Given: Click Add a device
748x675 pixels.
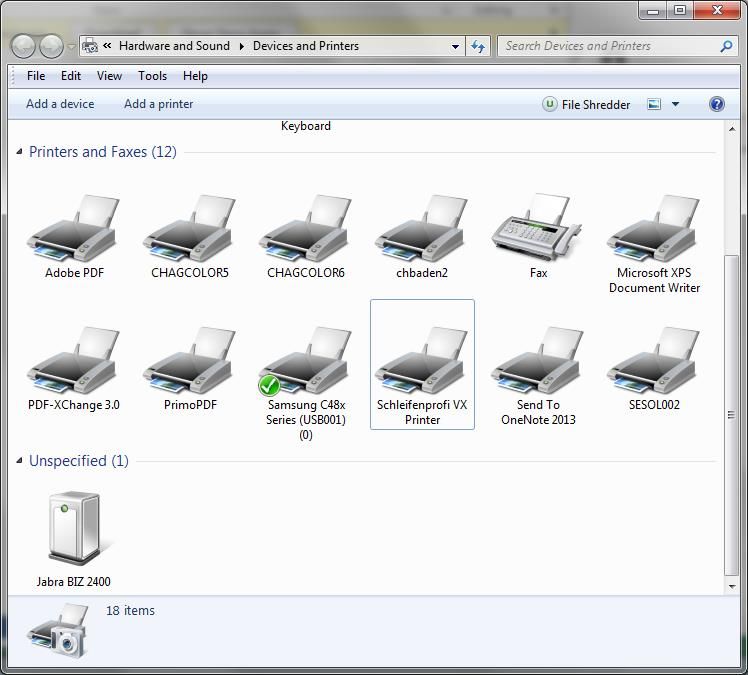Looking at the screenshot, I should coord(60,104).
